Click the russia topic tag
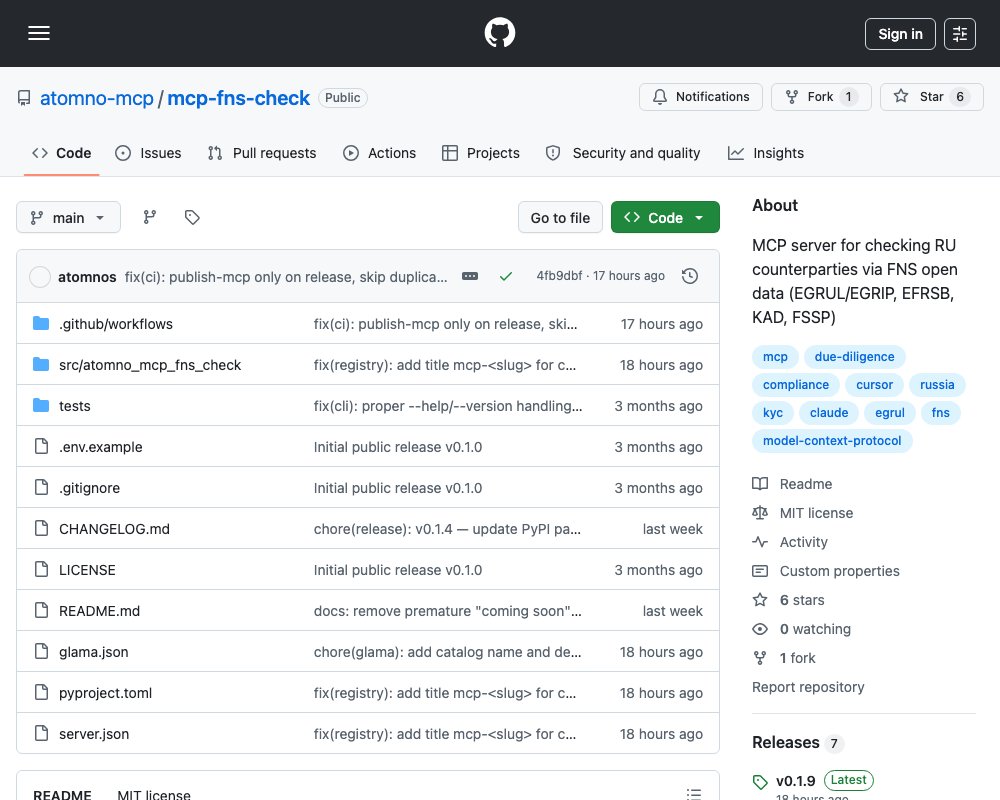 tap(937, 385)
